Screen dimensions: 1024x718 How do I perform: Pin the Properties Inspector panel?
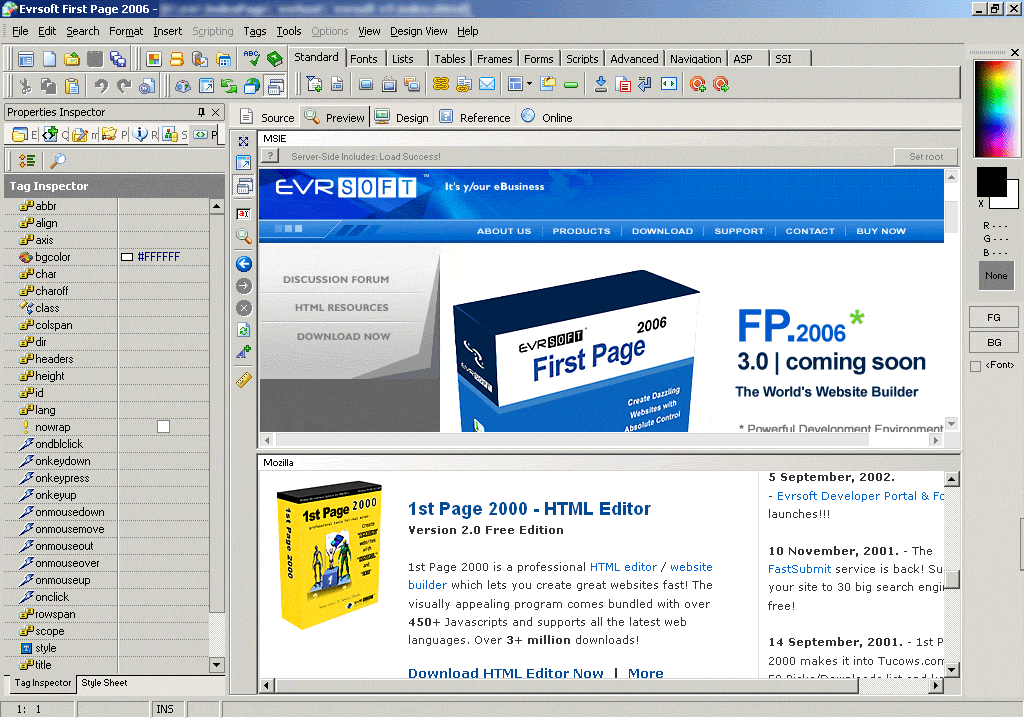[x=201, y=112]
